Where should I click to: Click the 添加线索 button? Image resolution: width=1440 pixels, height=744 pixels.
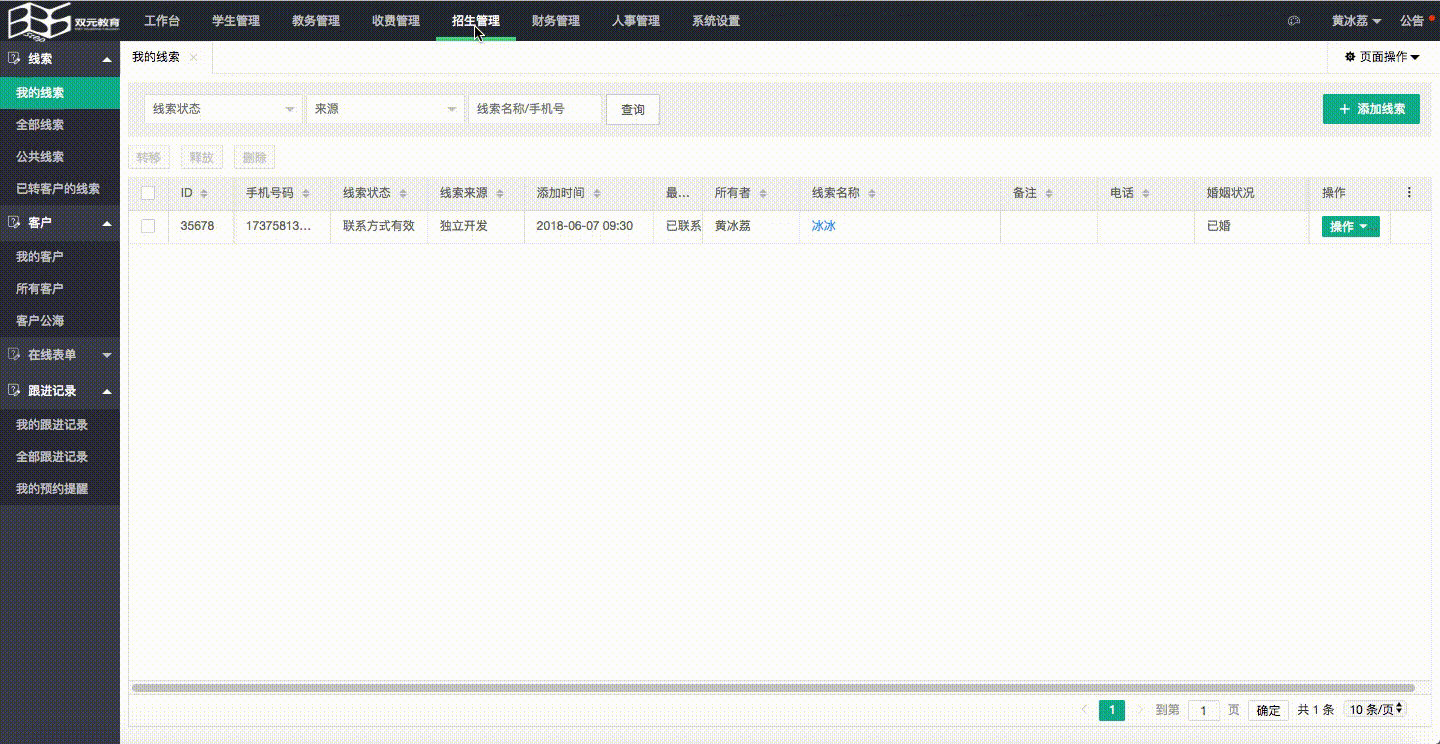tap(1370, 109)
